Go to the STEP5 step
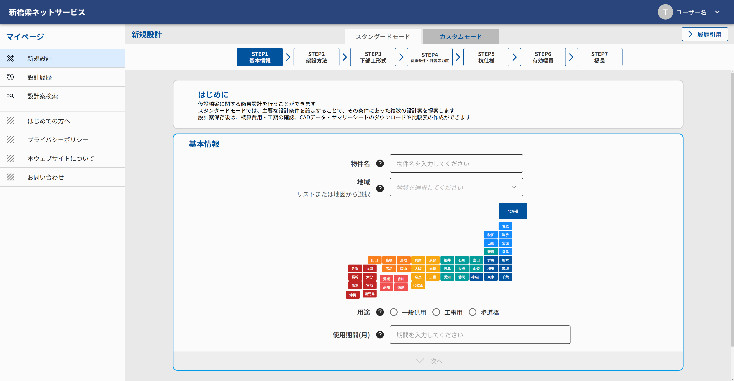This screenshot has height=381, width=734. 486,57
